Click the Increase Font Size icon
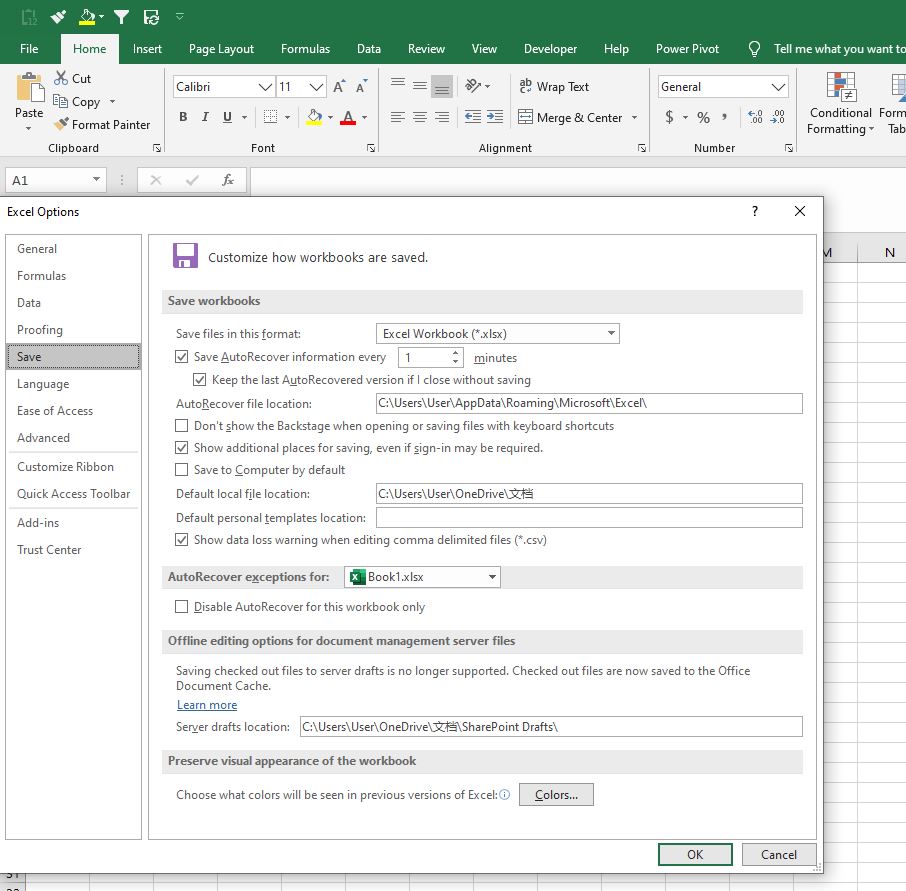The height and width of the screenshot is (891, 906). point(340,87)
